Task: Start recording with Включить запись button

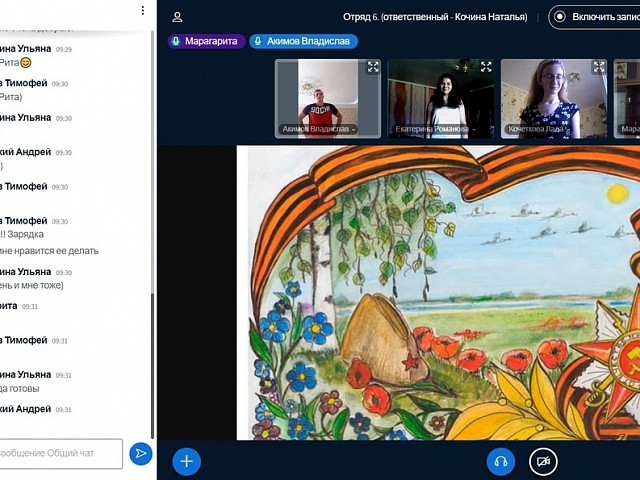Action: point(594,17)
